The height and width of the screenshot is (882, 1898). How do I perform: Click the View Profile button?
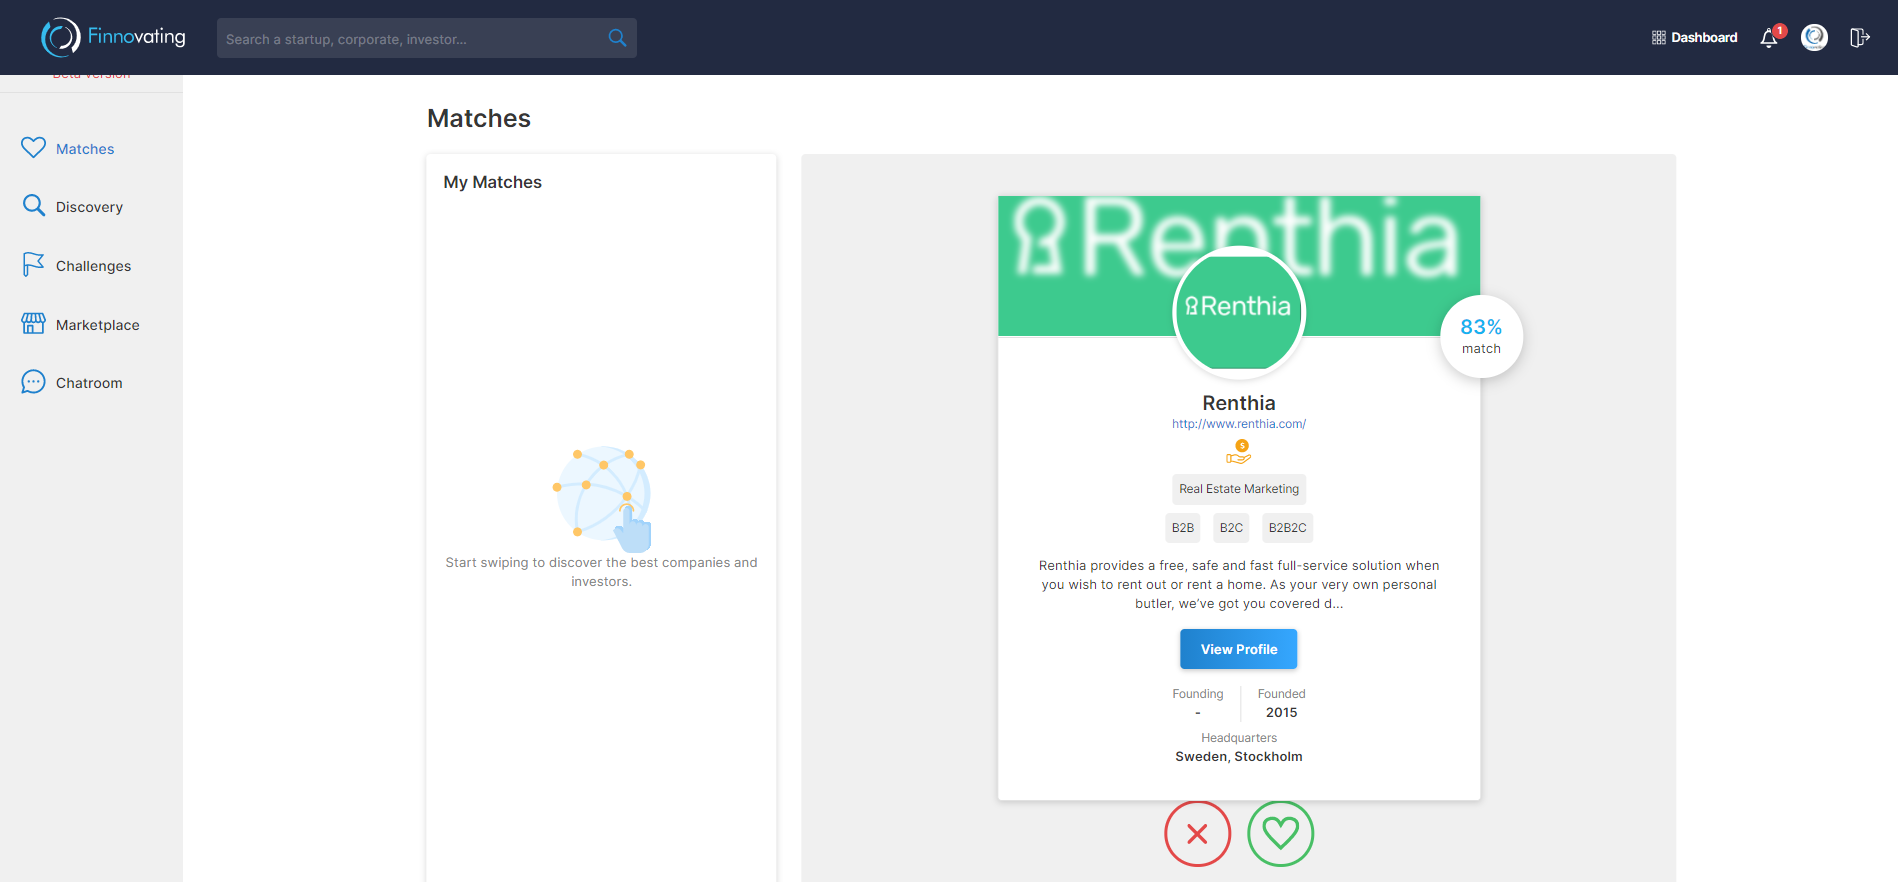click(x=1239, y=649)
